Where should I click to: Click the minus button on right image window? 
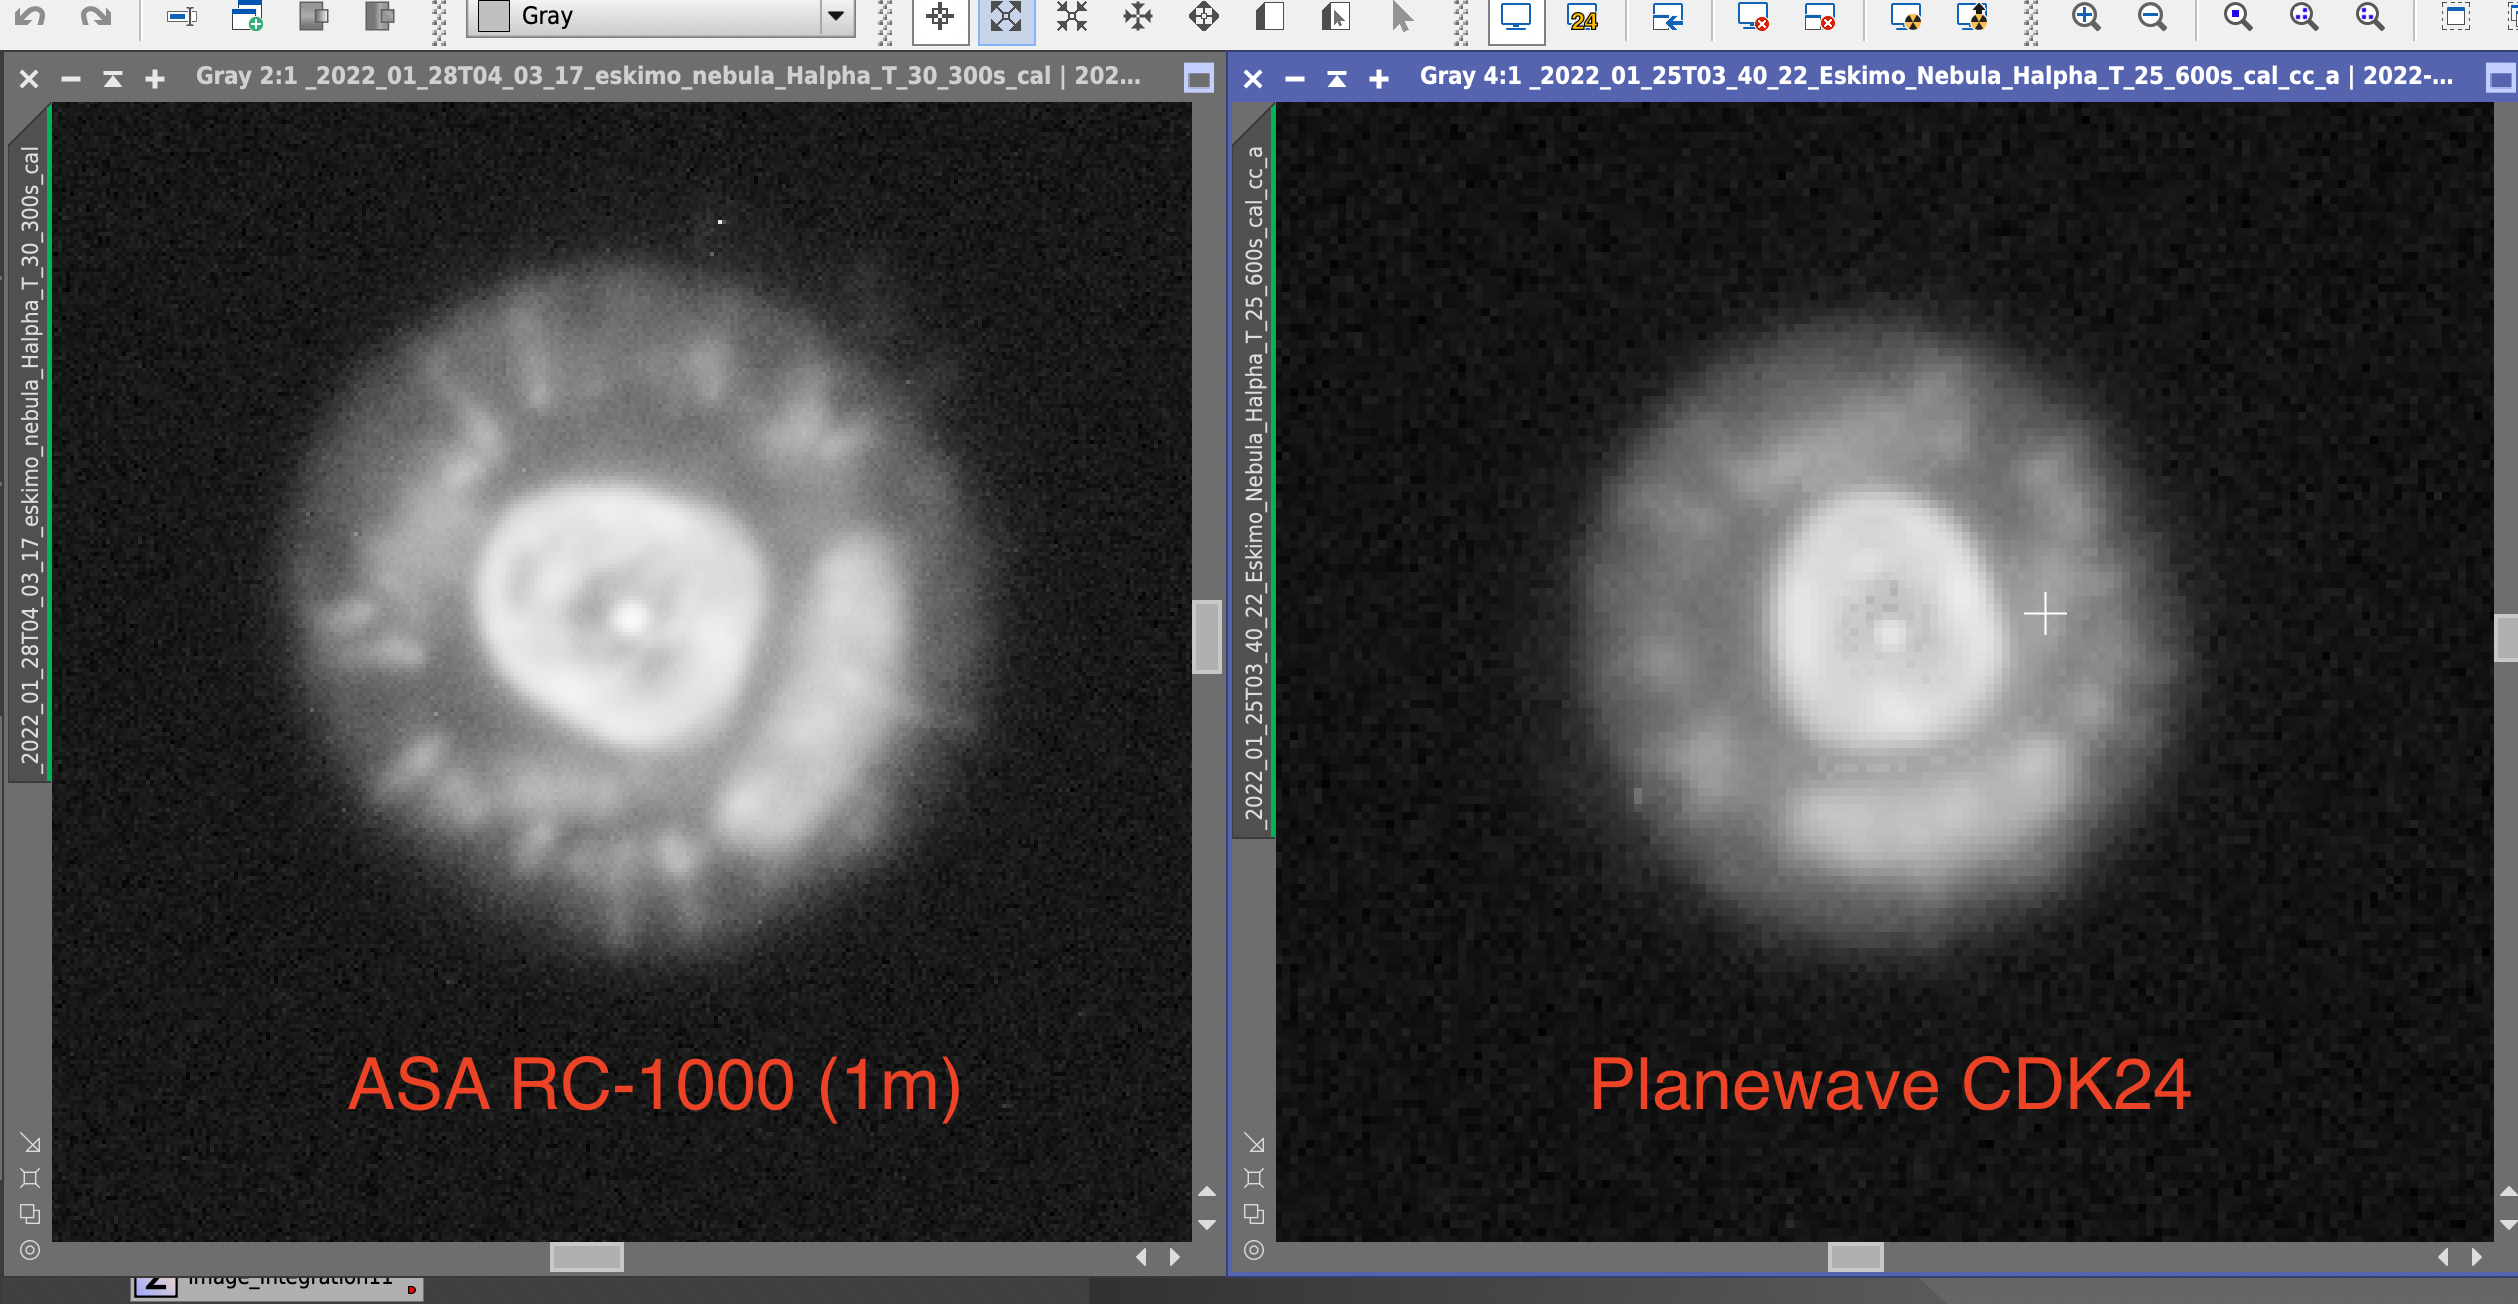[1295, 78]
